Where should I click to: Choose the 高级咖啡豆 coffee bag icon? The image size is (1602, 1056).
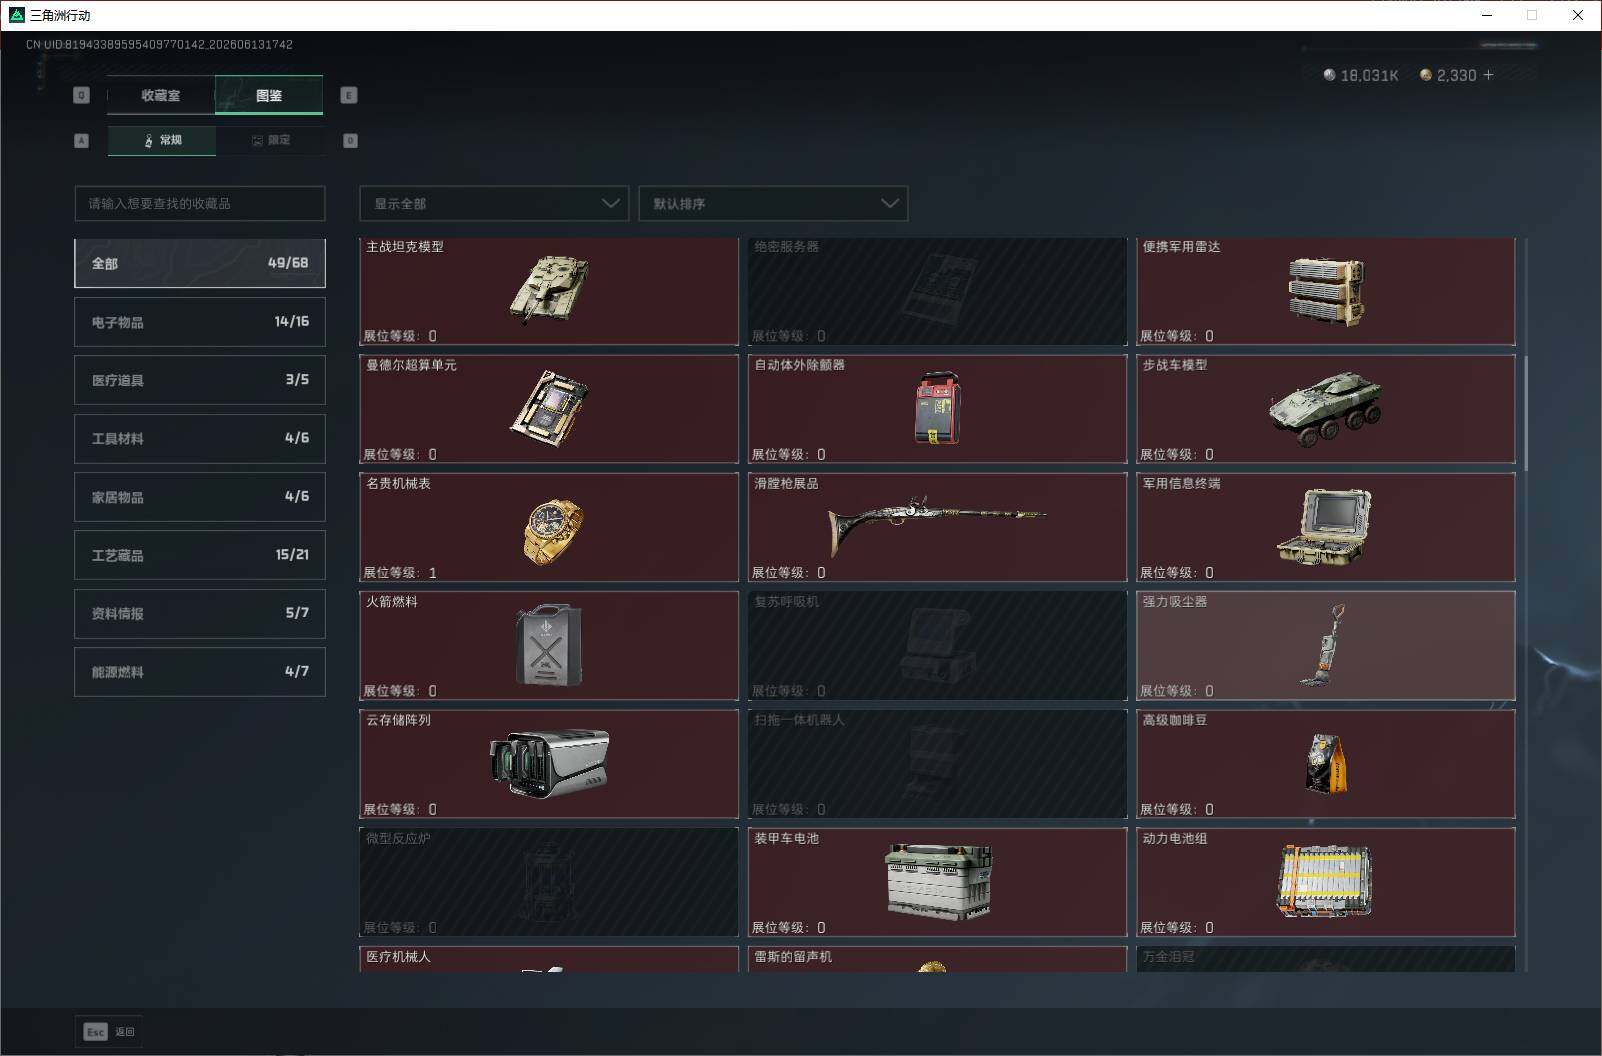[1326, 763]
